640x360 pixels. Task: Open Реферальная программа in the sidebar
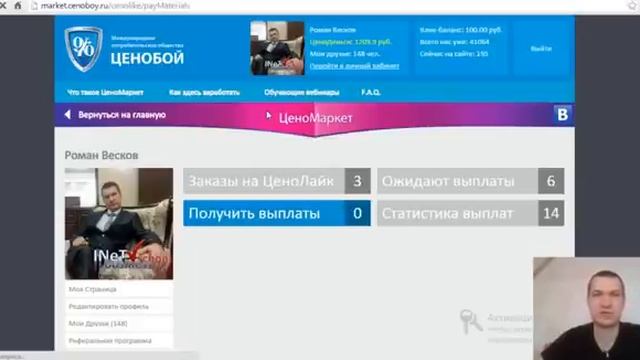click(119, 340)
